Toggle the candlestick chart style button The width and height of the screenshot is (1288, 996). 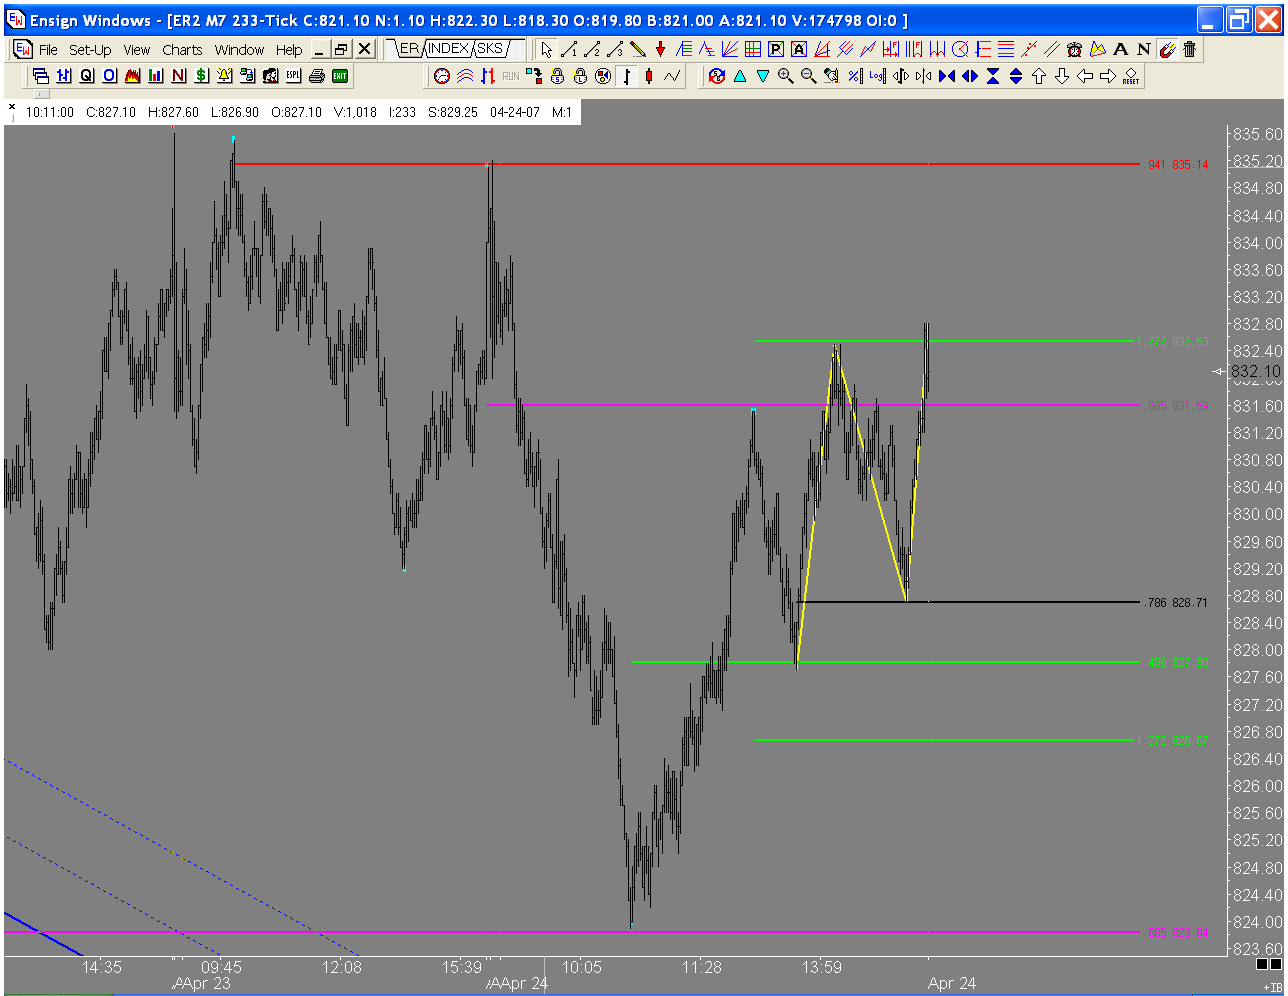[649, 75]
